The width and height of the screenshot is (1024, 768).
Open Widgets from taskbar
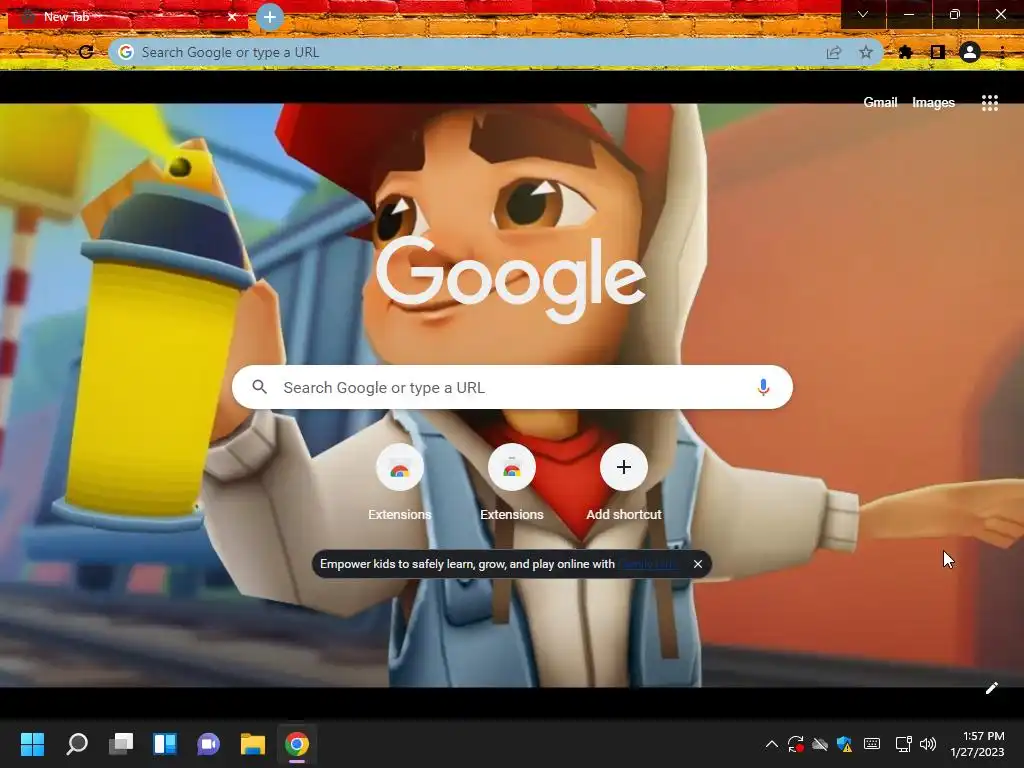[x=165, y=744]
